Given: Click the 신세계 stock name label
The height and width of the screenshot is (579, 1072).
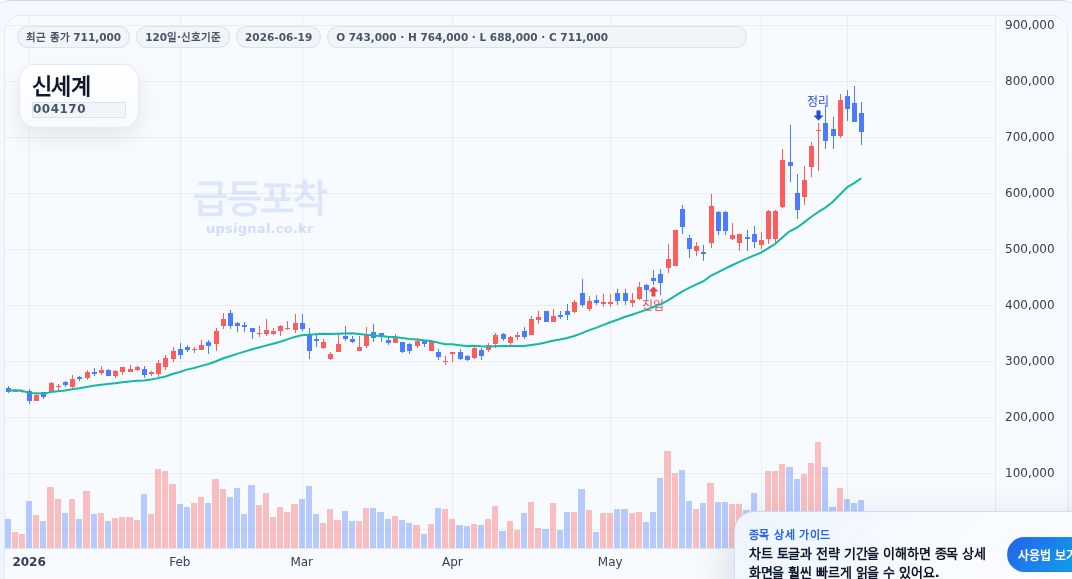Looking at the screenshot, I should [62, 86].
